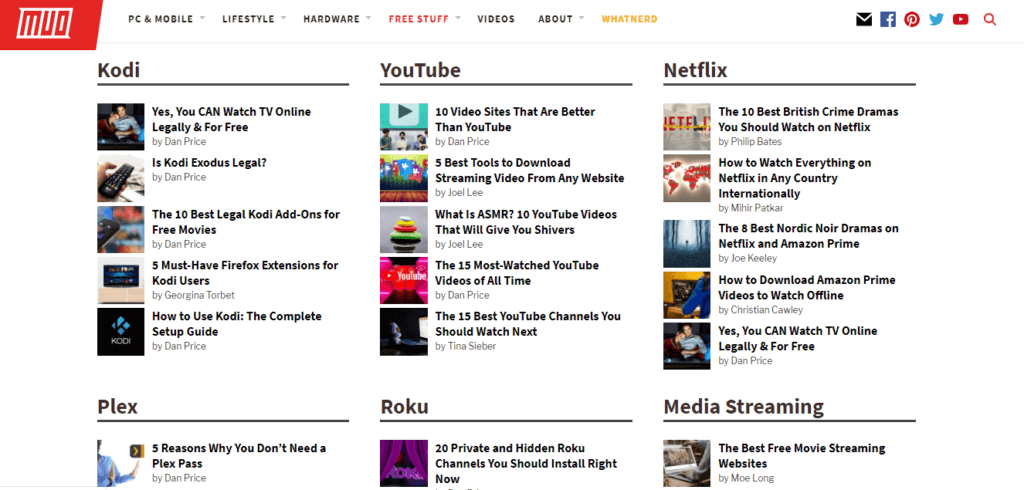Viewport: 1024px width, 490px height.
Task: Go to the Videos menu item
Action: click(496, 19)
